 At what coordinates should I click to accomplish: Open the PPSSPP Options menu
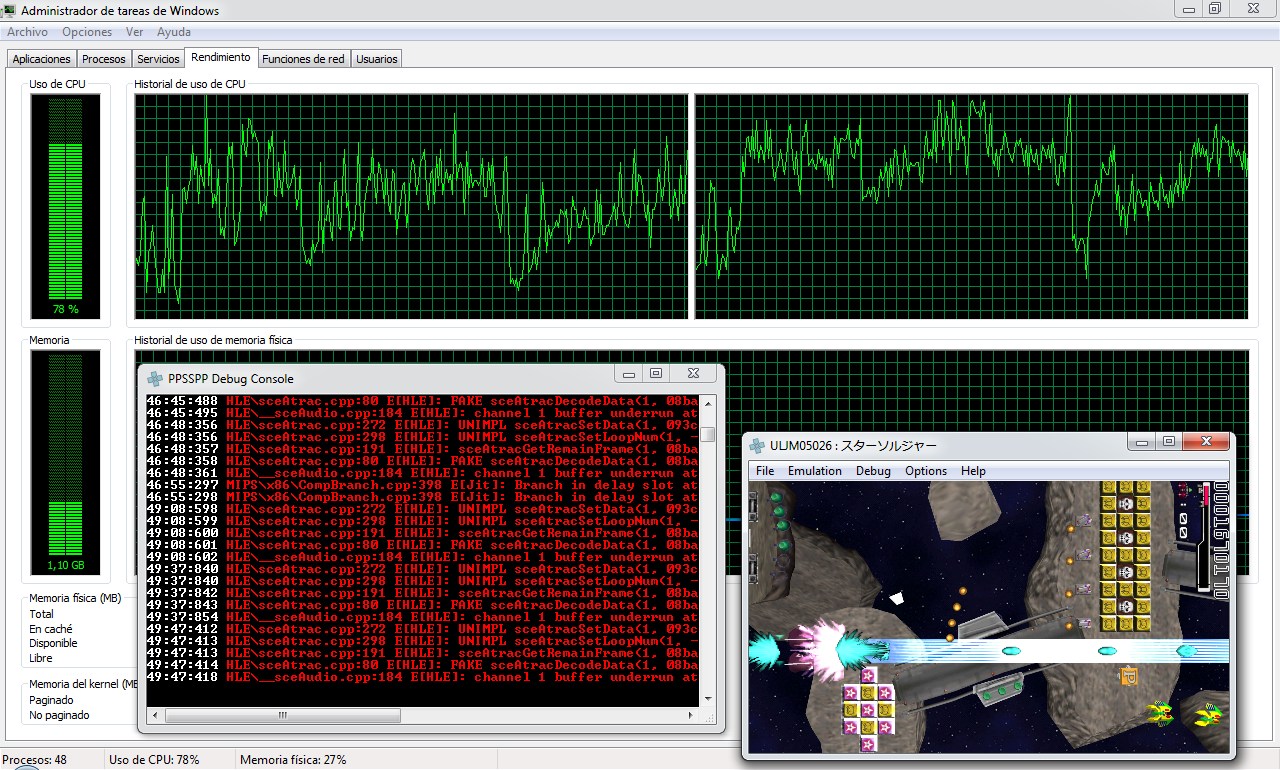point(925,471)
